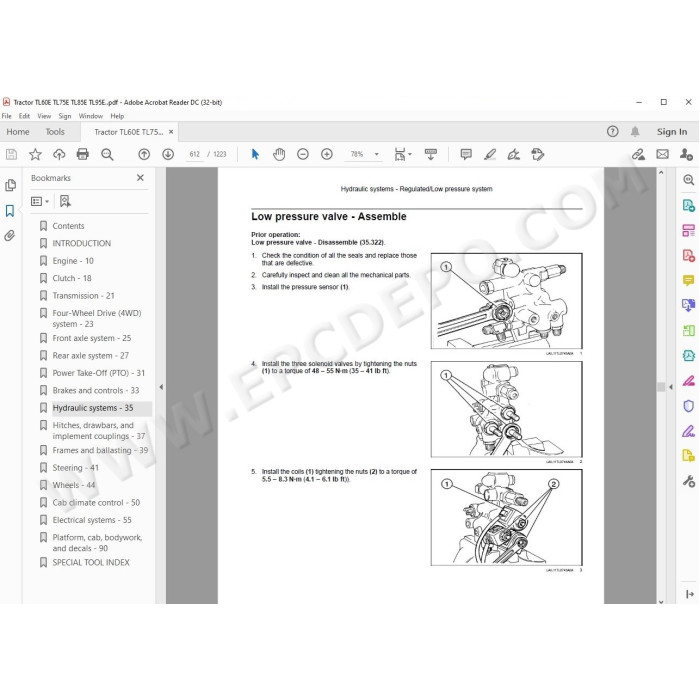Open fit page options dropdown

point(403,154)
